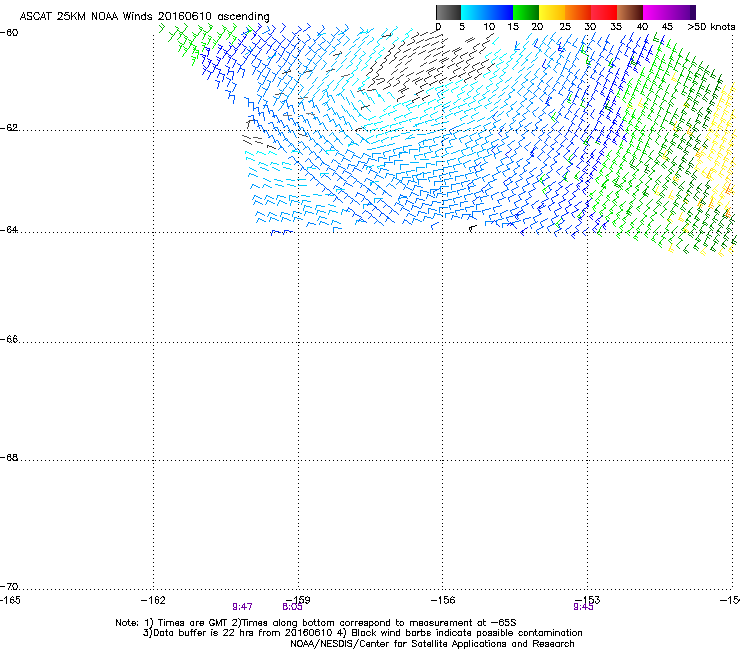
Task: Click the green 15-20 knots legend color
Action: (526, 12)
